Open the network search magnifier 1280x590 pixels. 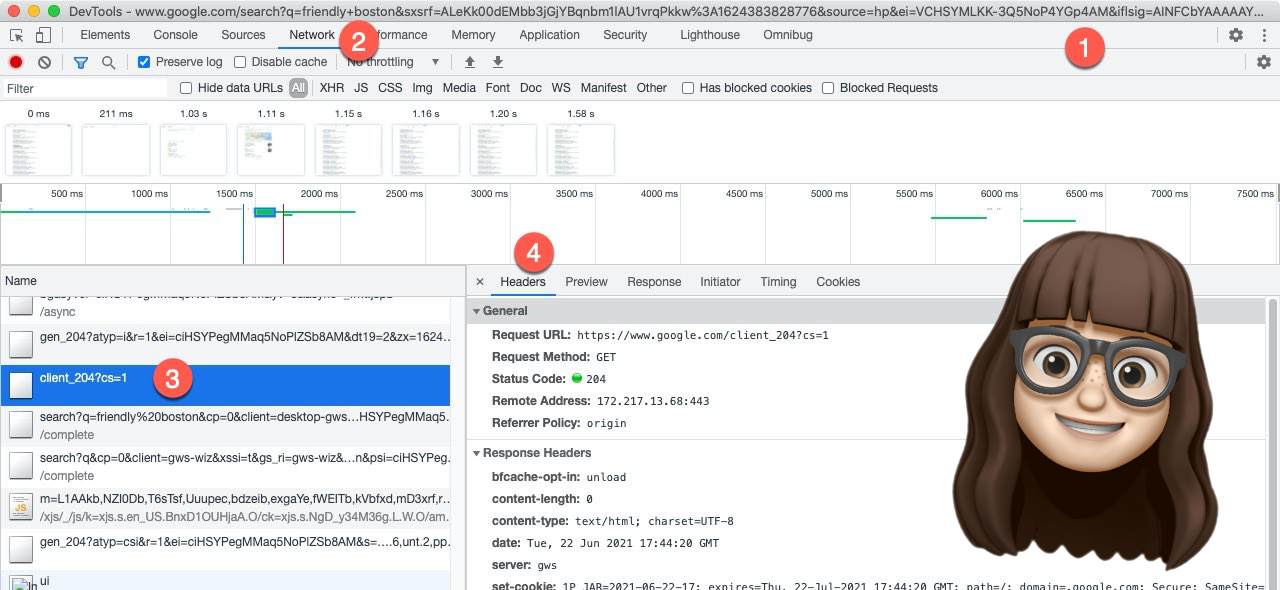(x=108, y=62)
